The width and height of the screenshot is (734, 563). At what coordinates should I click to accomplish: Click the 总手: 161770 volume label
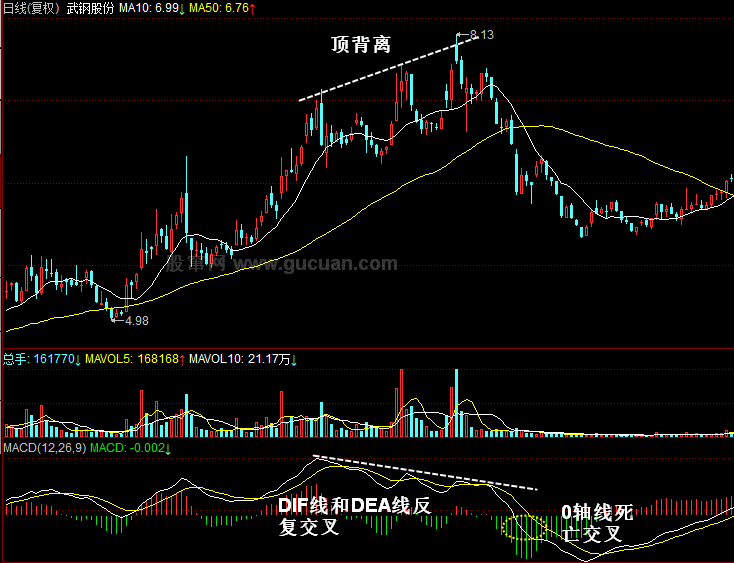pos(38,357)
